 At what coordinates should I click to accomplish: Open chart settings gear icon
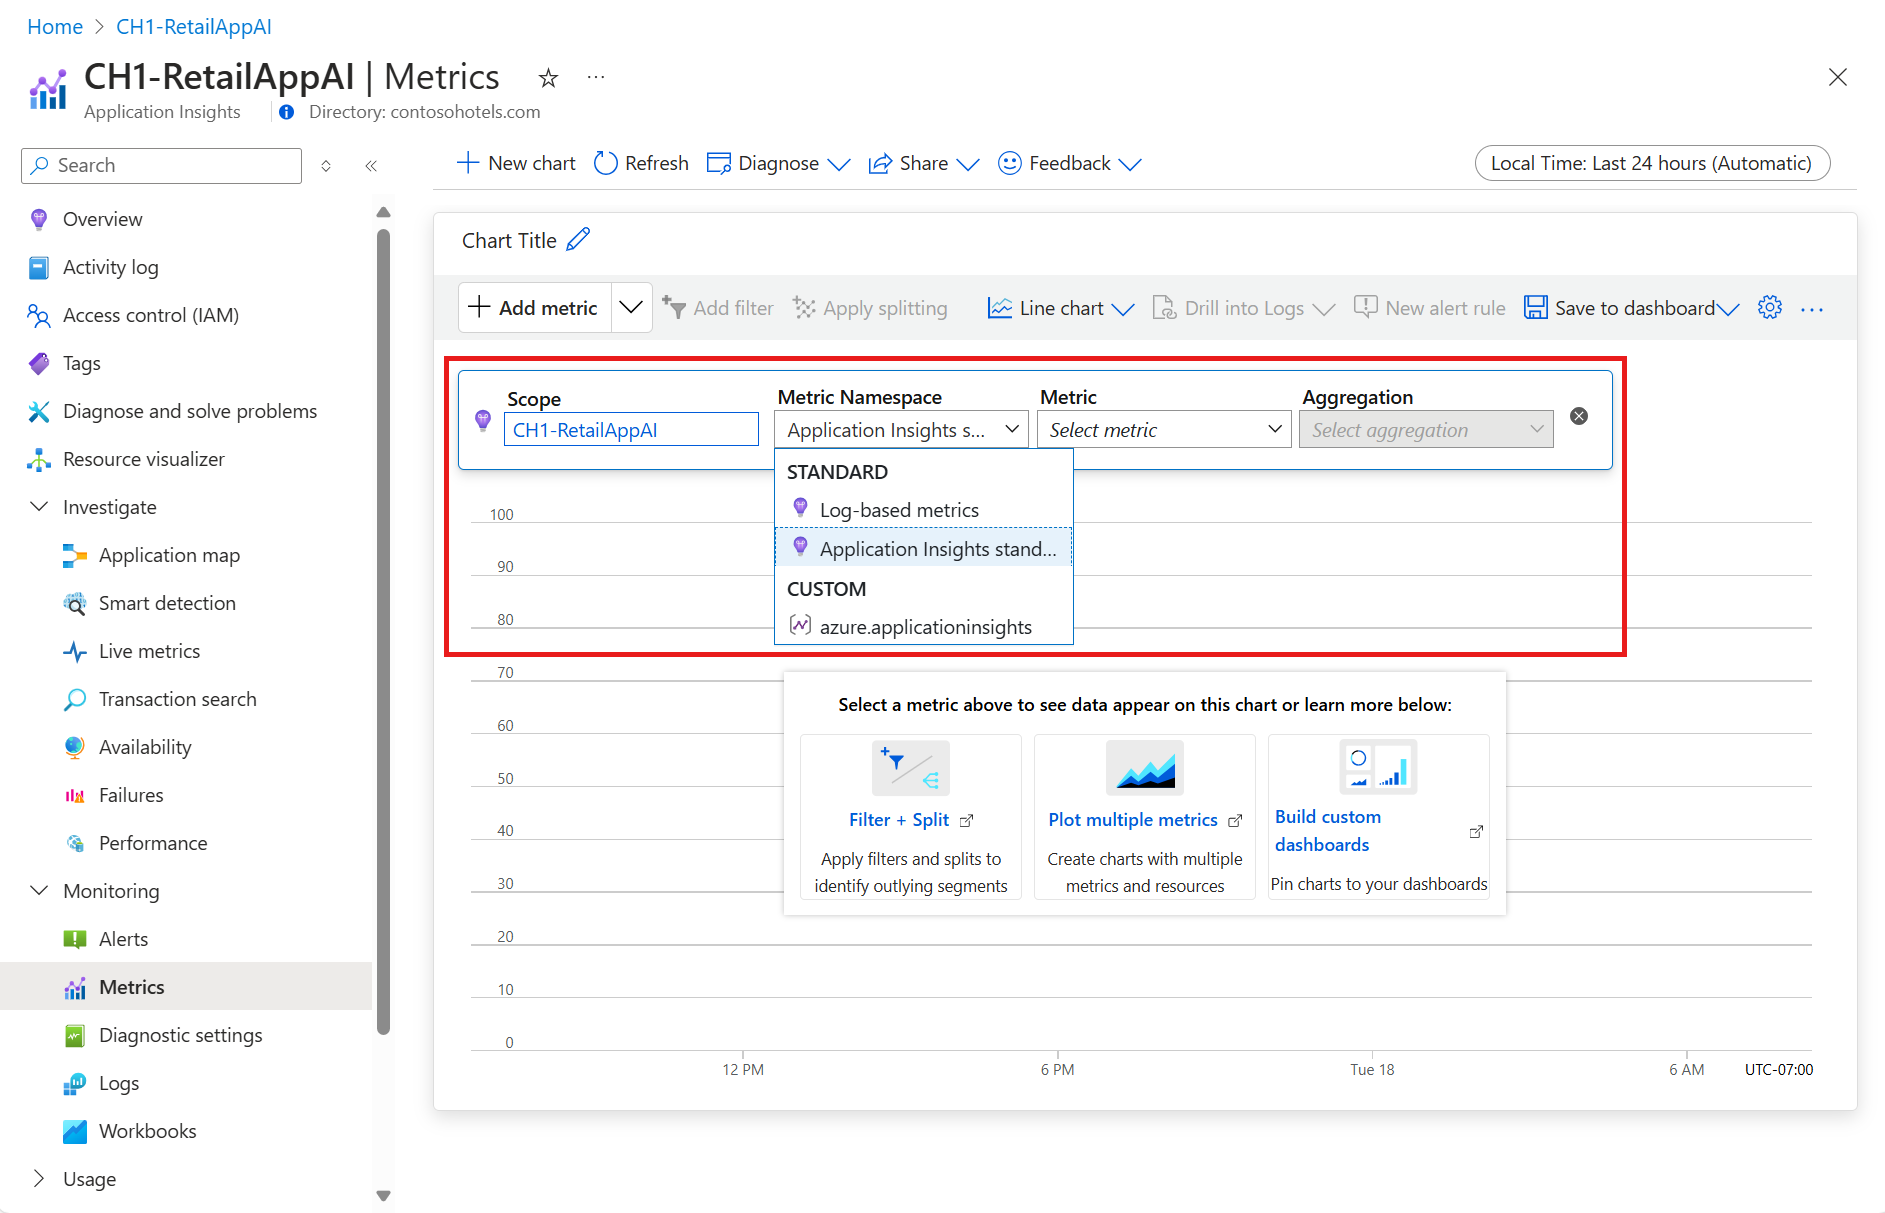[x=1769, y=308]
